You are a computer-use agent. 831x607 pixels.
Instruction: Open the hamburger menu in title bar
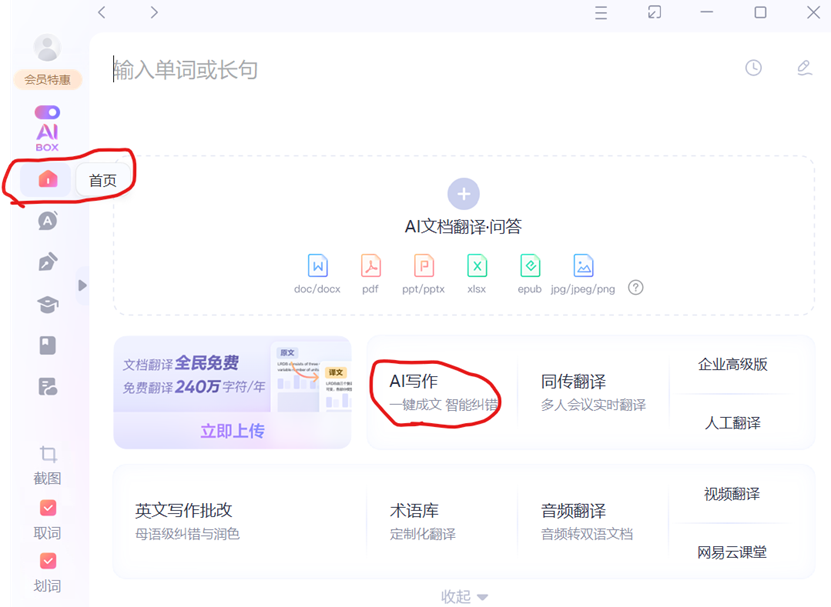(600, 13)
